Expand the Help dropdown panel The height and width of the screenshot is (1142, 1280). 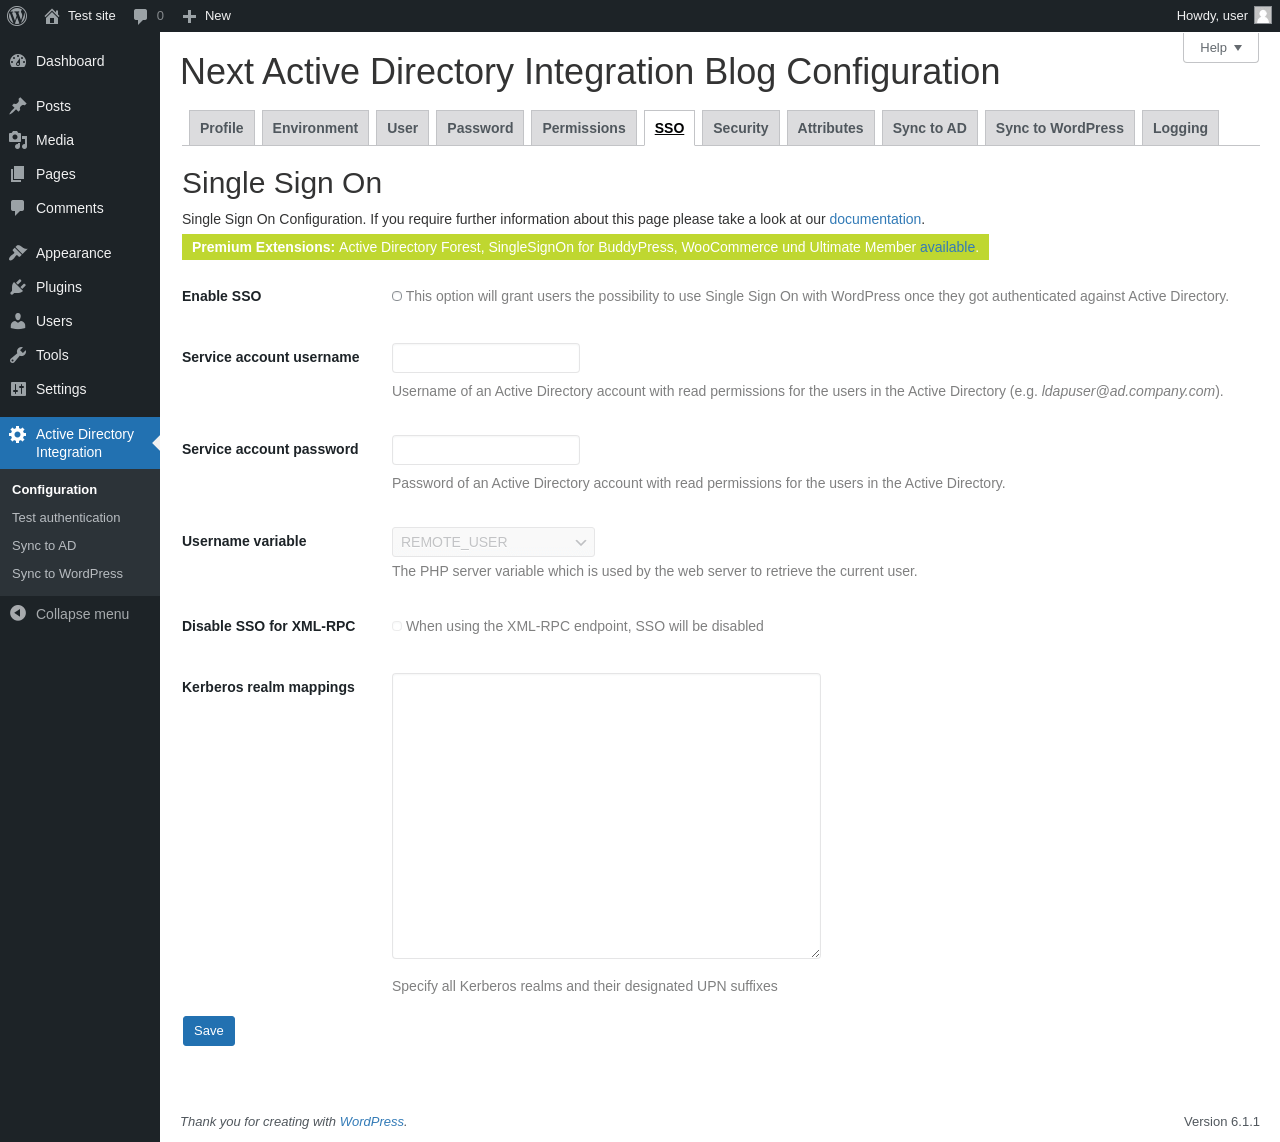coord(1220,47)
